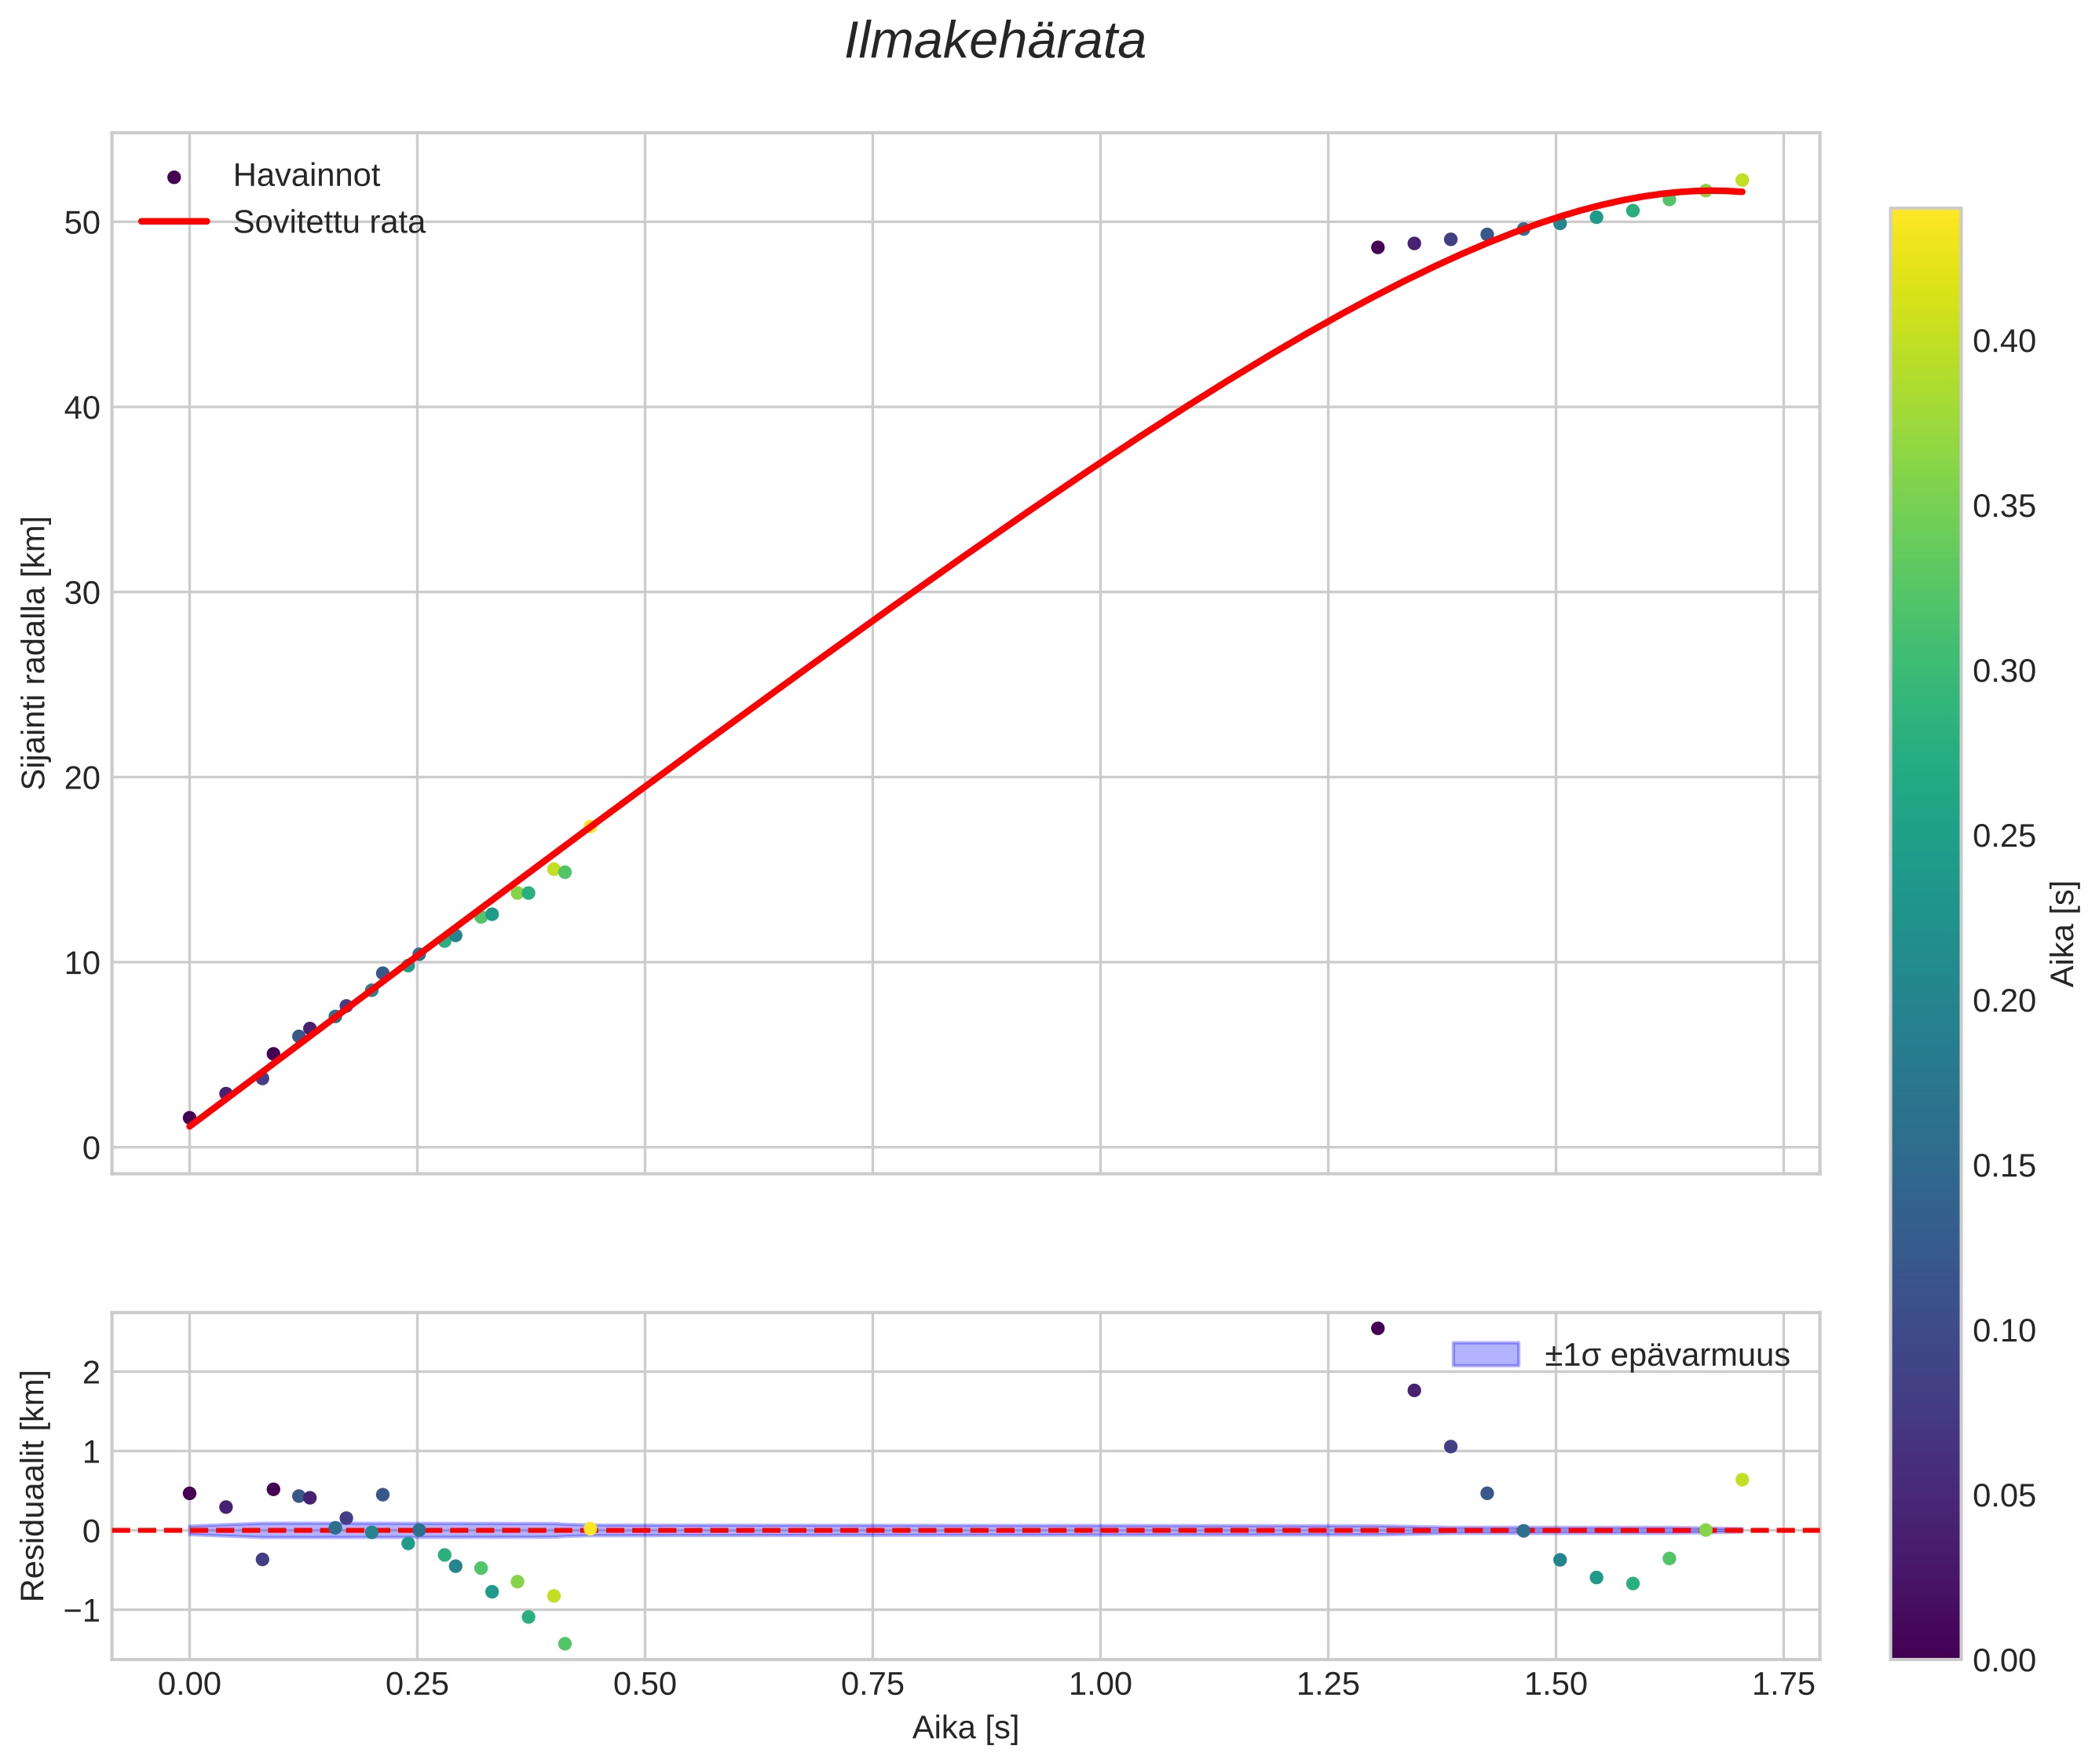The height and width of the screenshot is (1764, 2099).
Task: Click the −1 tick on residual axis
Action: coord(82,1611)
